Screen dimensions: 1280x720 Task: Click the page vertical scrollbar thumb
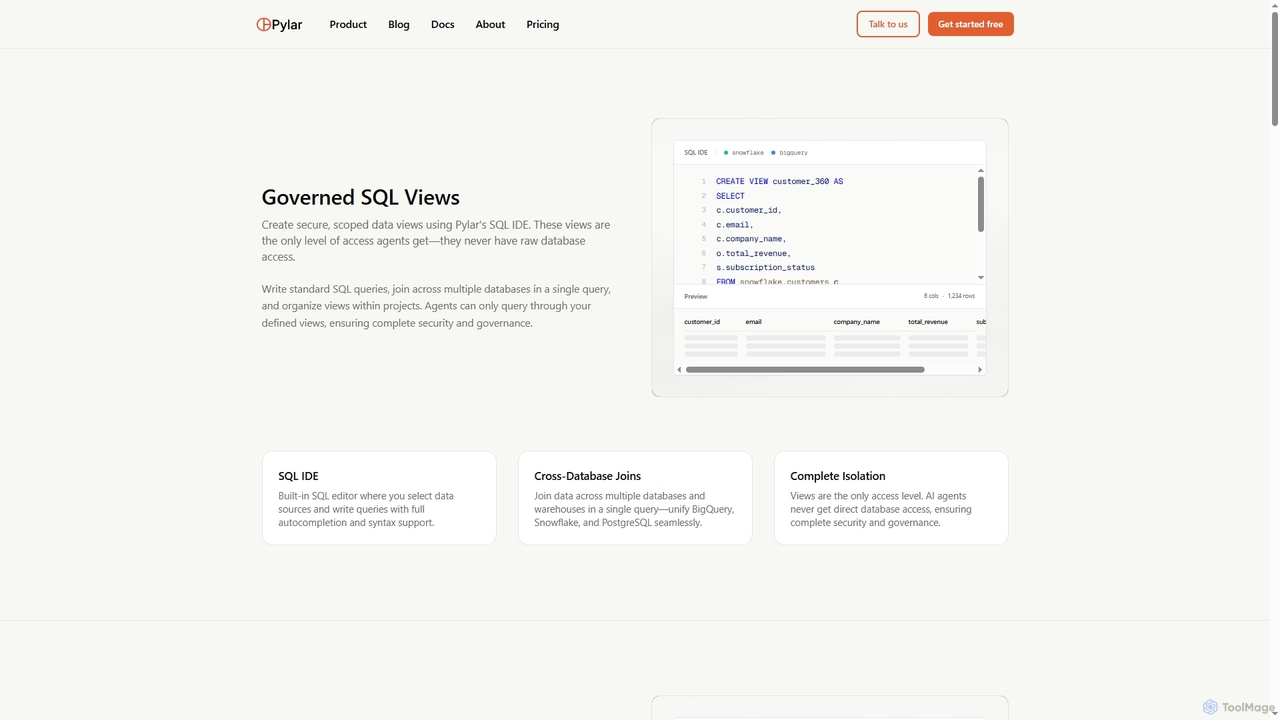[x=1274, y=69]
